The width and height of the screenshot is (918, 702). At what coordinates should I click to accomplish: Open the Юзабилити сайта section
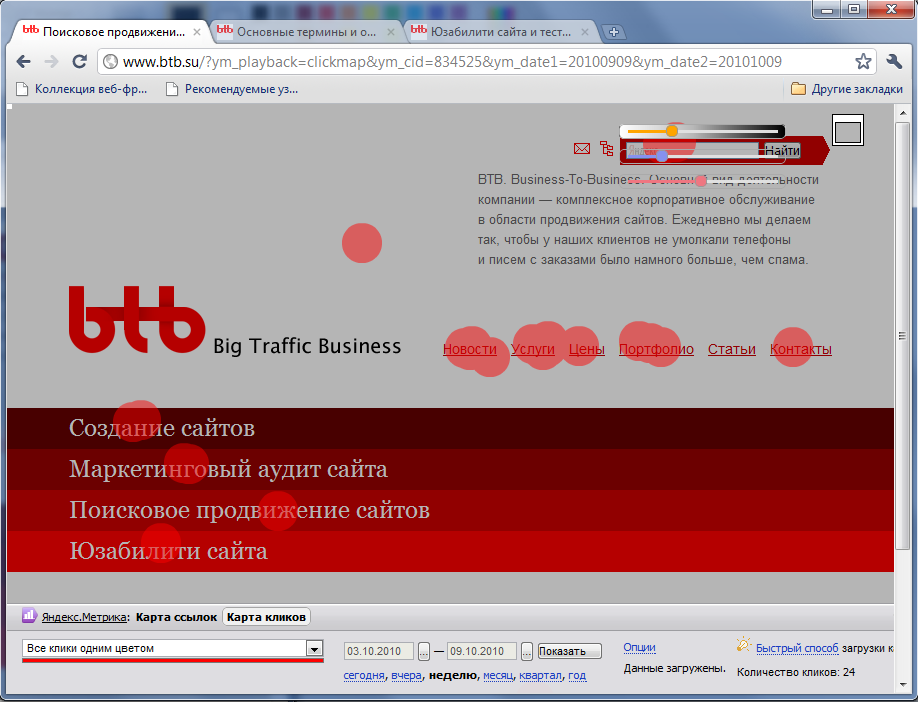click(x=169, y=551)
